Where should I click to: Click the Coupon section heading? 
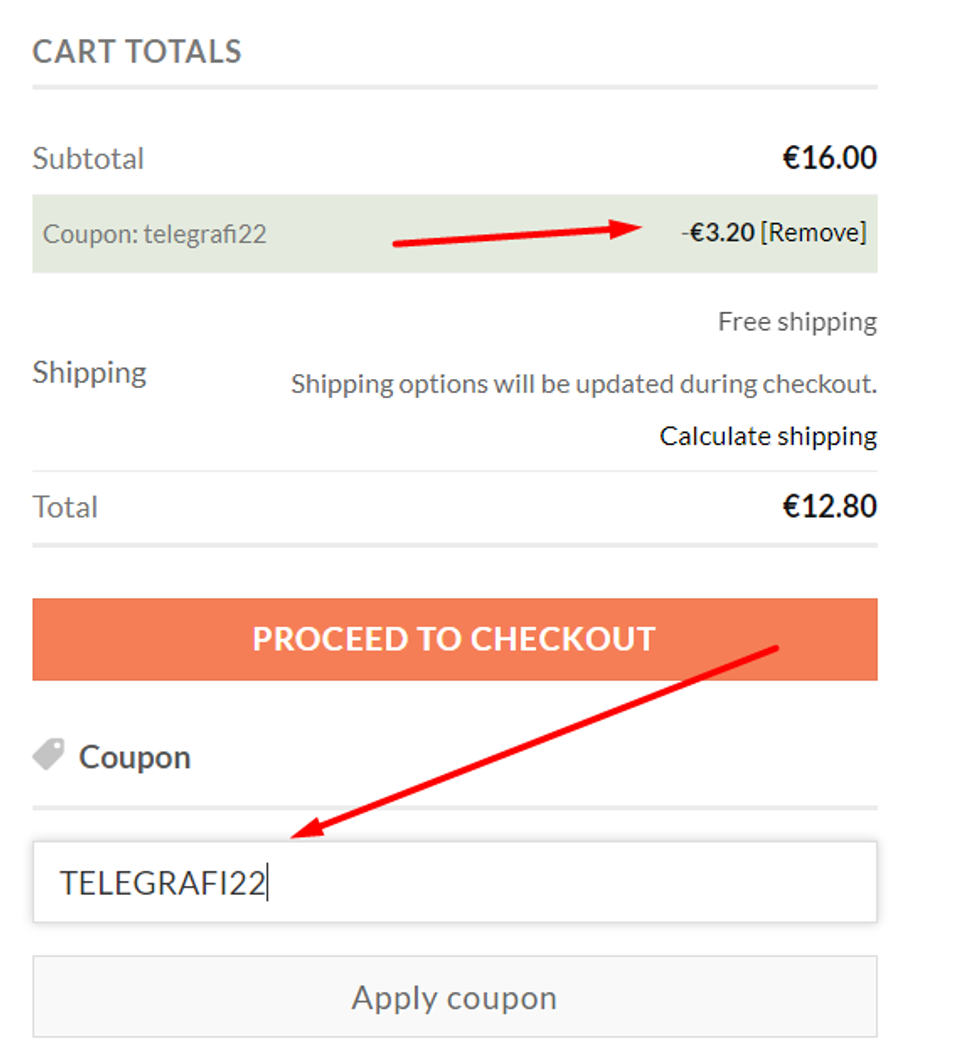coord(135,757)
